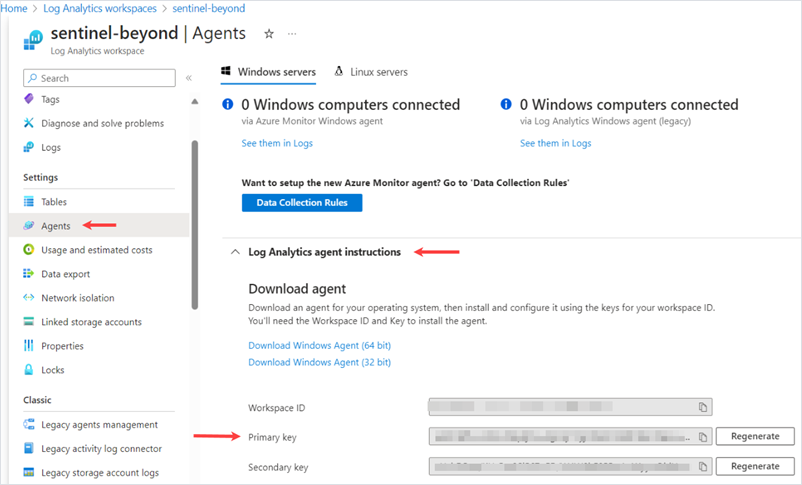
Task: Copy the Primary key value
Action: pos(703,437)
